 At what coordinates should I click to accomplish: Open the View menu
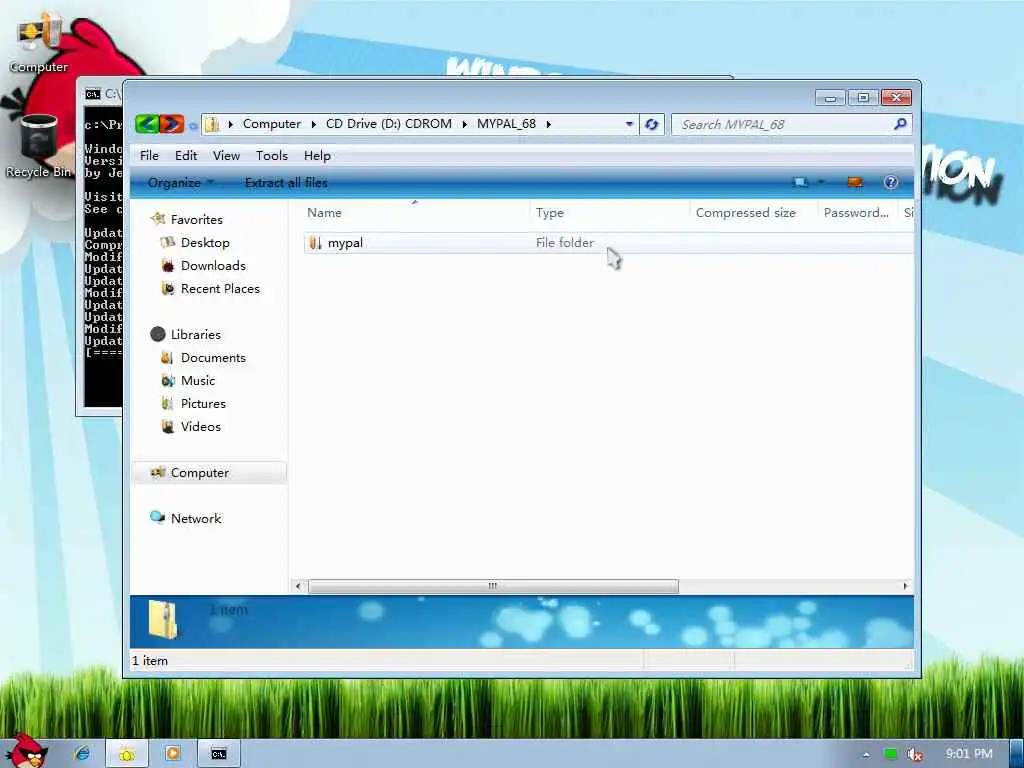coord(226,155)
